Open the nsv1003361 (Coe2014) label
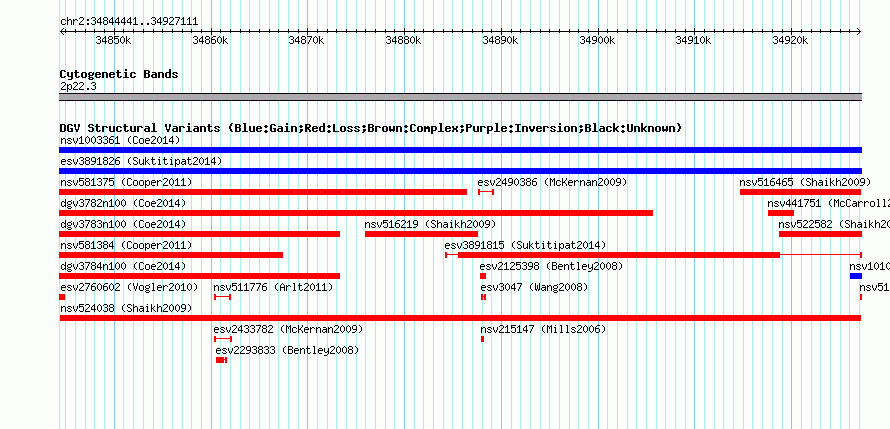Viewport: 890px width, 429px height. 120,140
